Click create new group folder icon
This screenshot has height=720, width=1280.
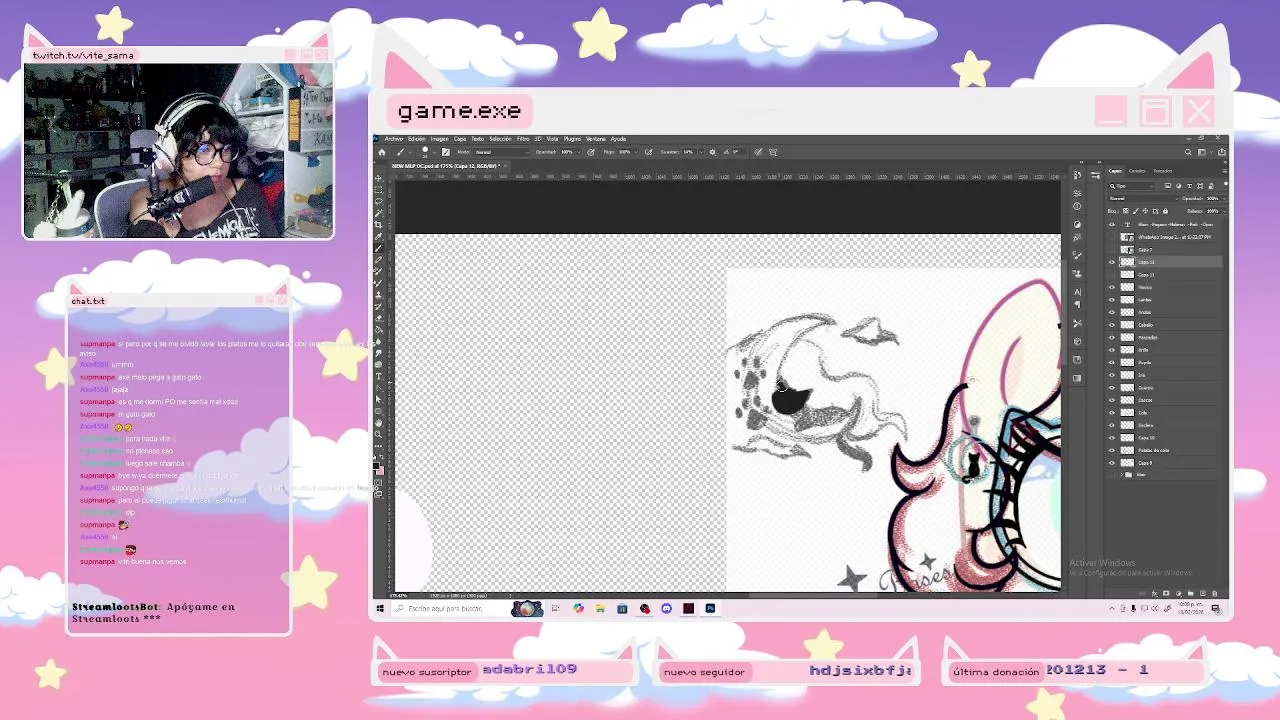pos(1190,593)
